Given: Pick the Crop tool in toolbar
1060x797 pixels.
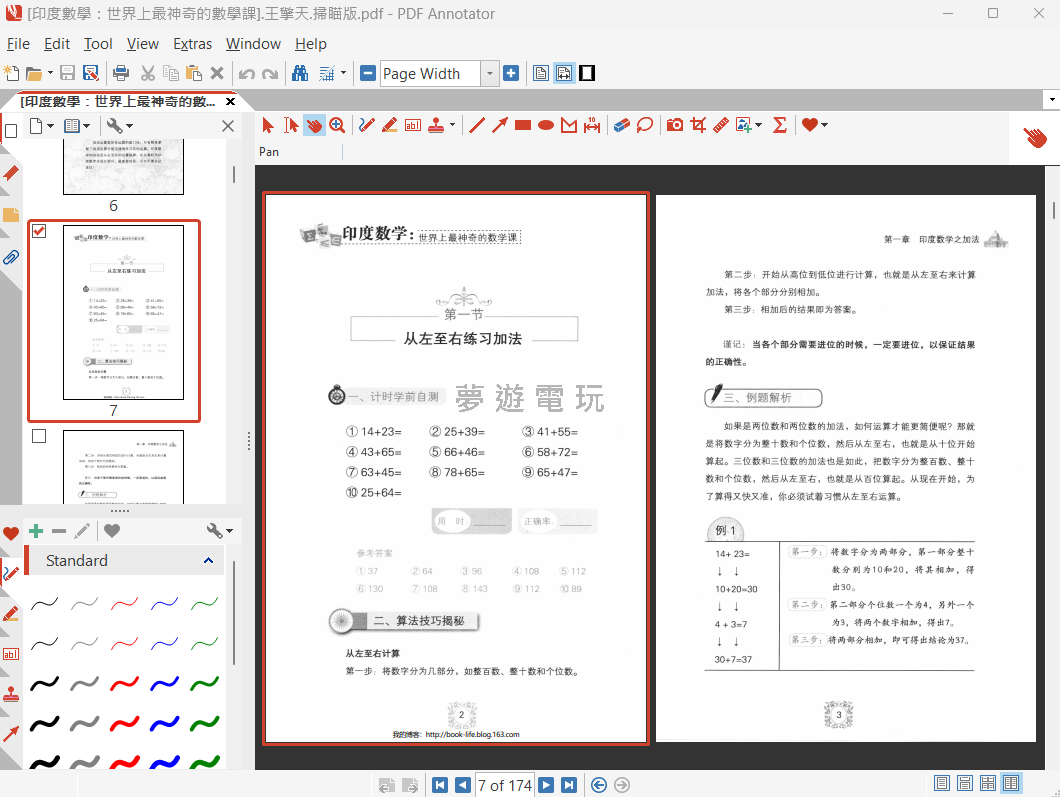Looking at the screenshot, I should pos(698,125).
